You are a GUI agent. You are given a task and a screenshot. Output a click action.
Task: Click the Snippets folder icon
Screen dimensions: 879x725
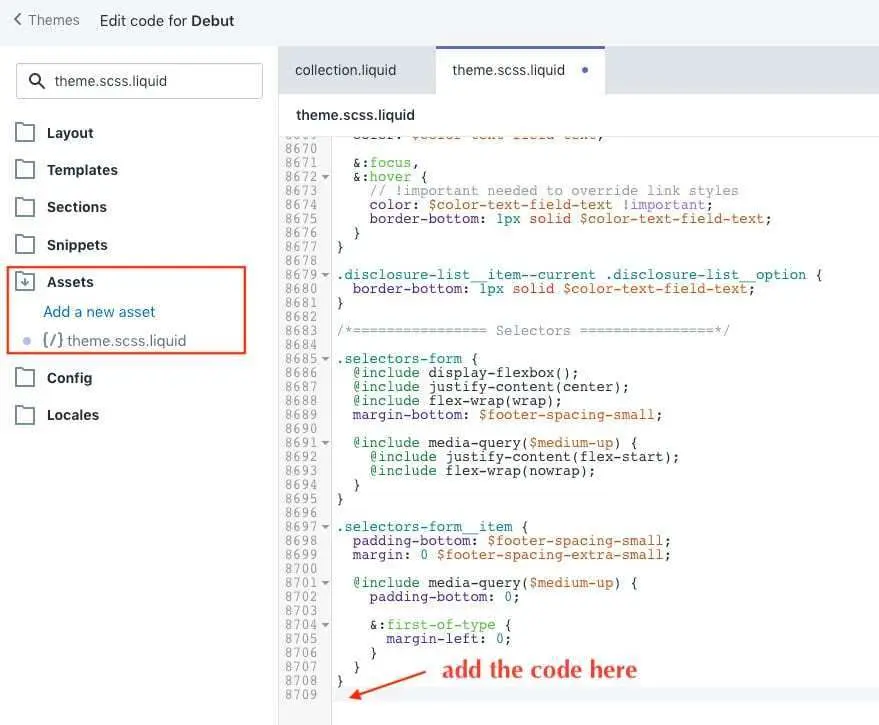pos(25,245)
